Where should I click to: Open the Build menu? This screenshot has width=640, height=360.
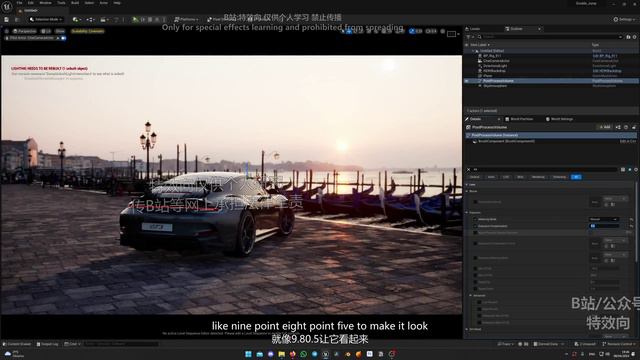click(x=75, y=3)
